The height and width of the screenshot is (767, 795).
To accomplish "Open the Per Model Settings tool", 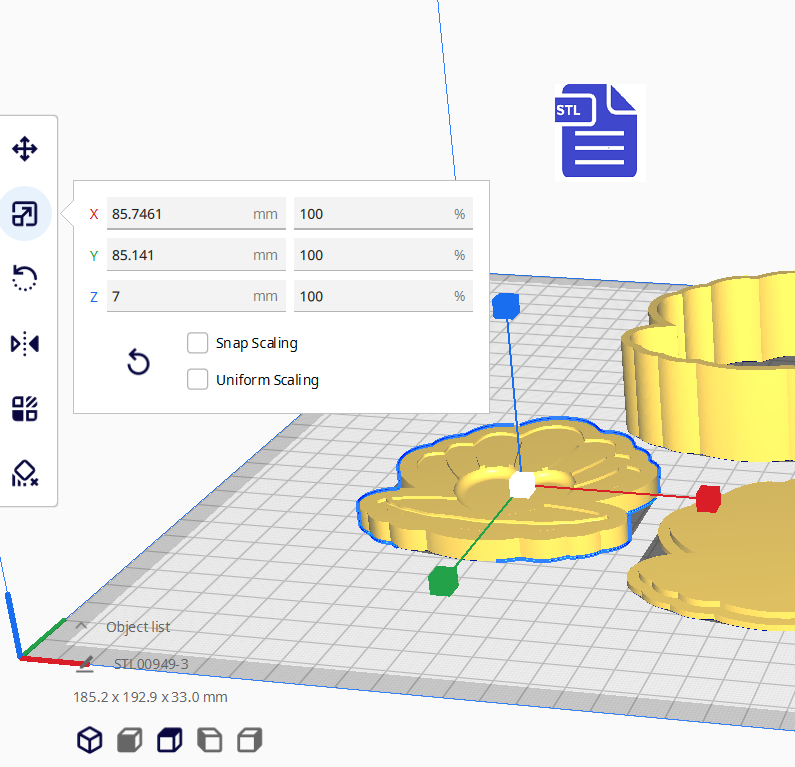I will 25,408.
